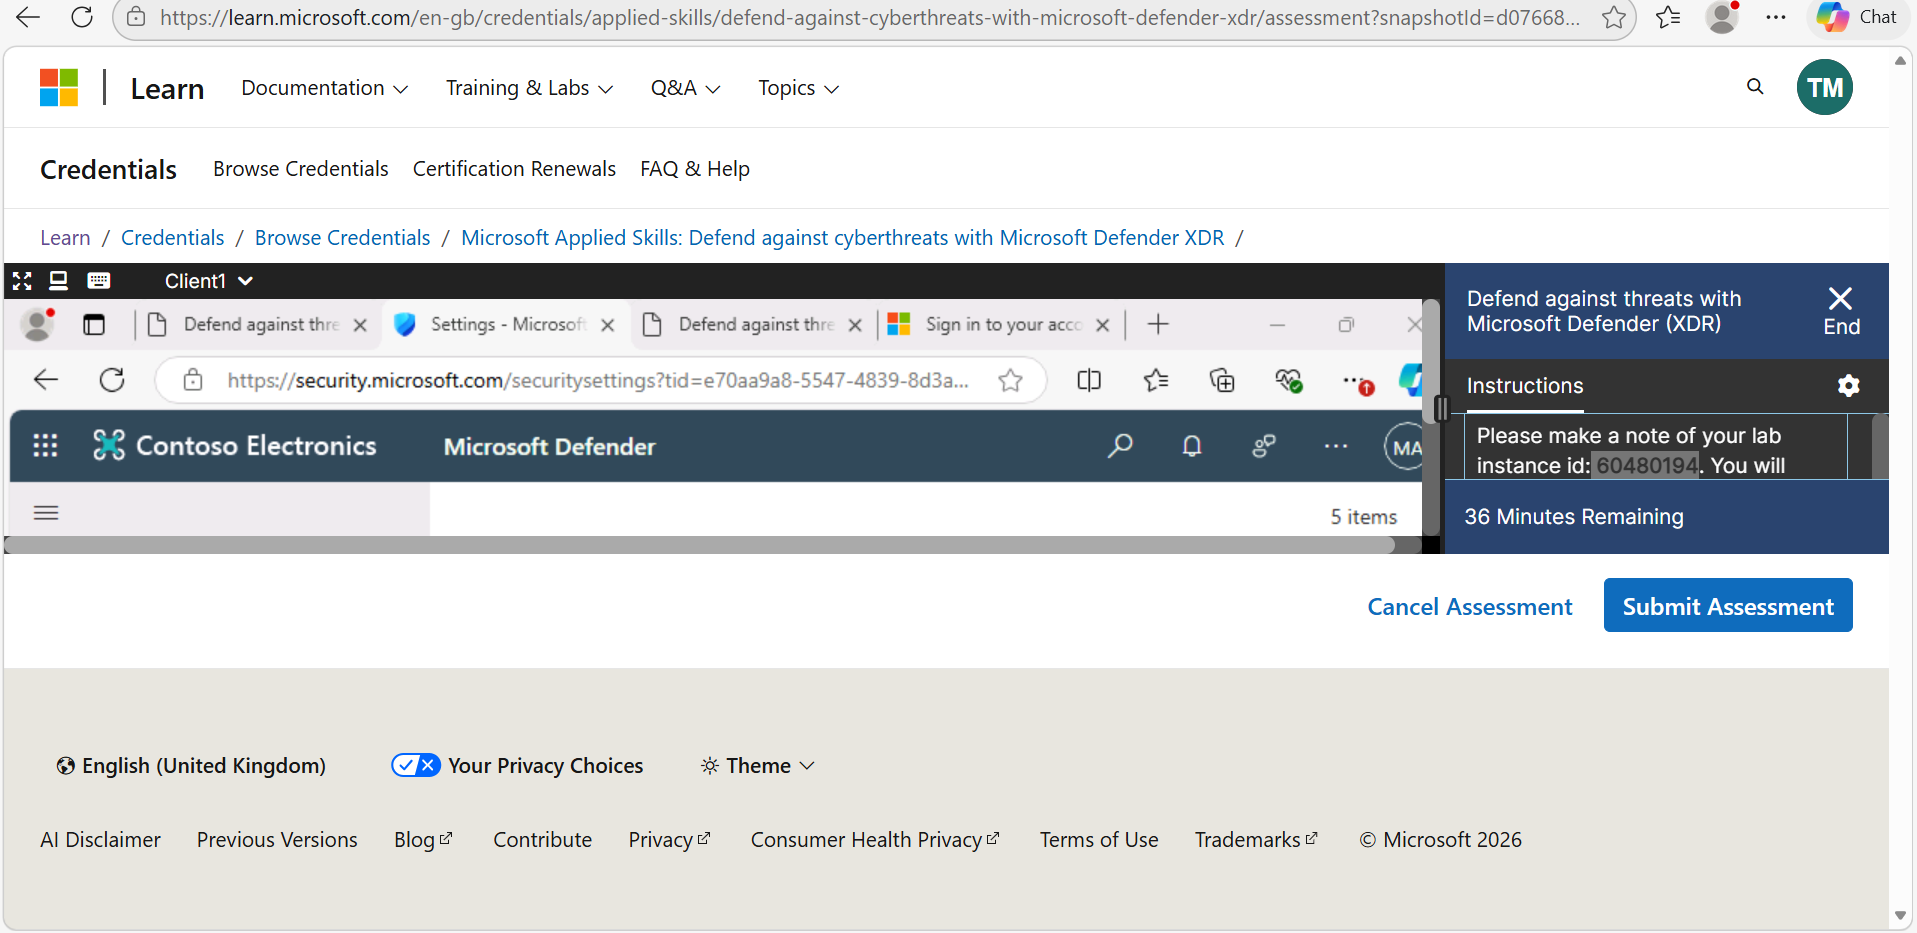Viewport: 1917px width, 933px height.
Task: Open the Contoso Electronics home logo
Action: [235, 446]
